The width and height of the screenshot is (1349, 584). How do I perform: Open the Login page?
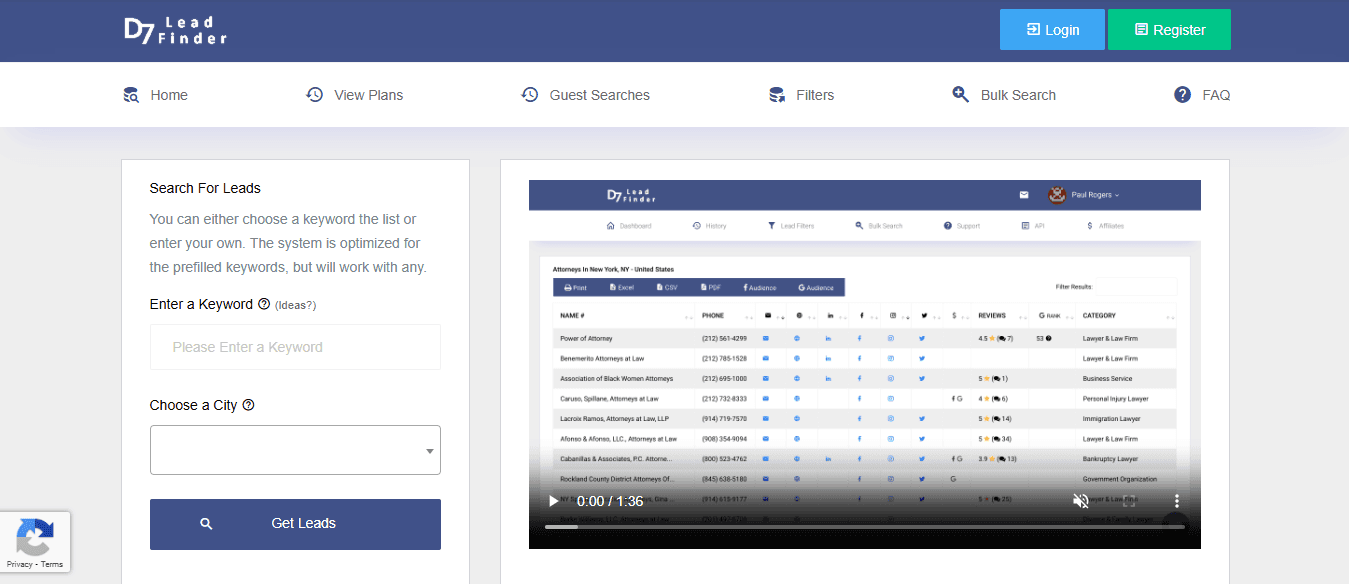(1052, 30)
